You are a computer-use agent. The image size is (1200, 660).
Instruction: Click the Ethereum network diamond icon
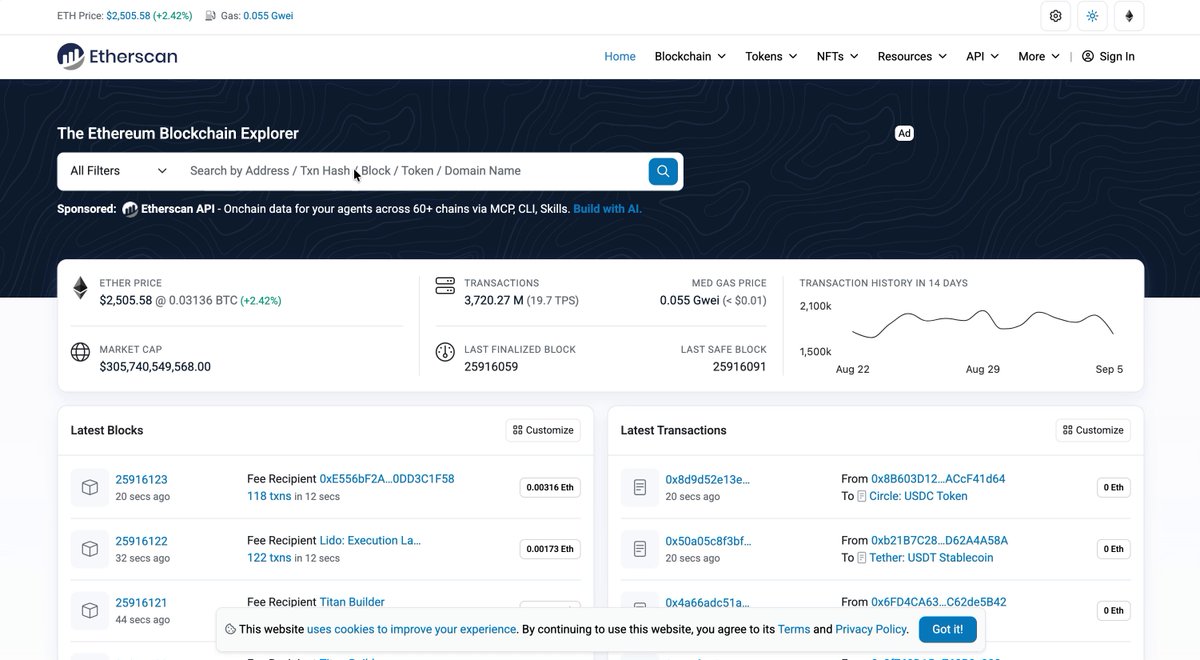tap(1129, 16)
